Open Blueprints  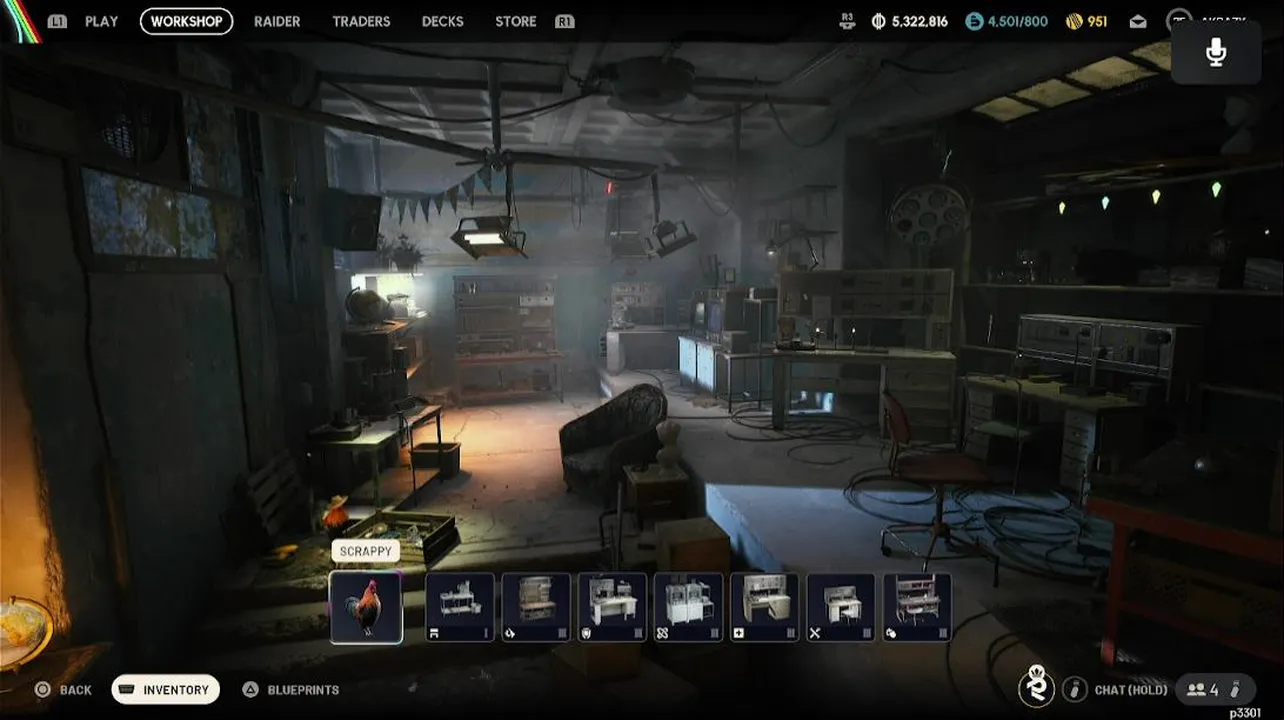click(x=303, y=690)
